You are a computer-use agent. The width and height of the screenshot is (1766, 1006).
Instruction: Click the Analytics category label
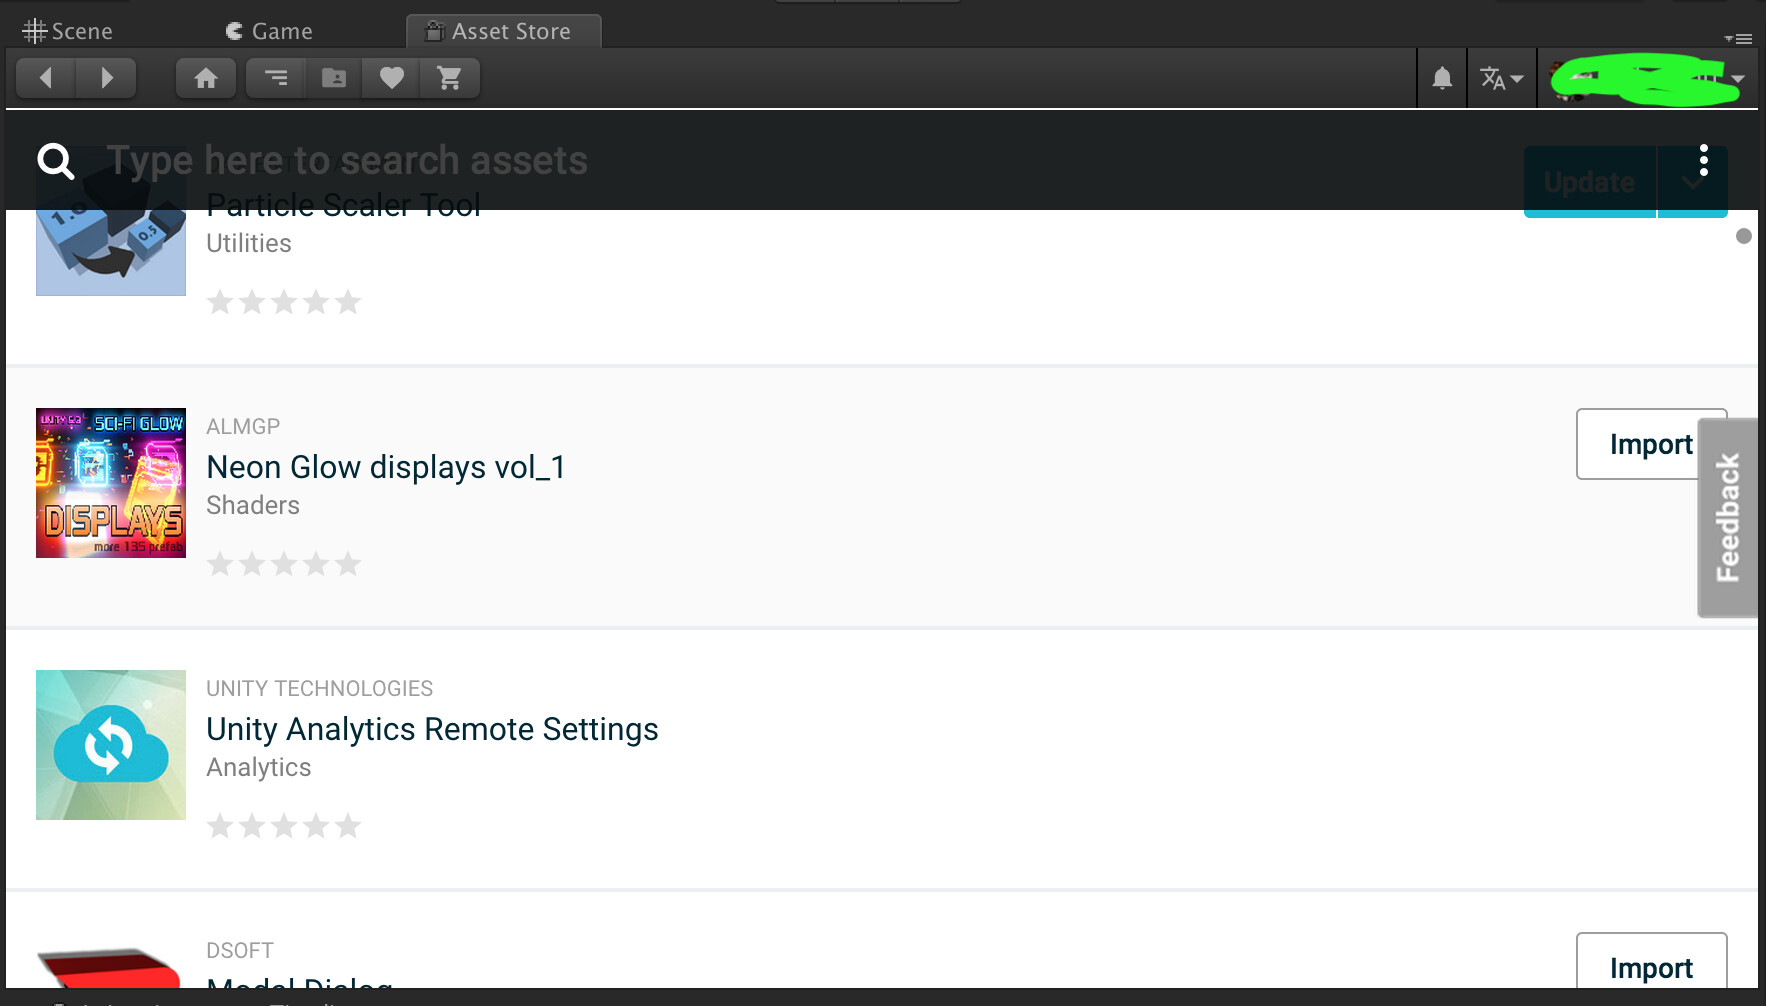click(259, 767)
